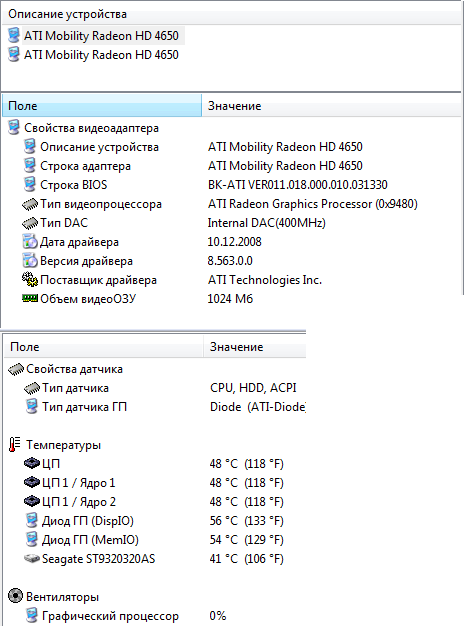Select the ЦП 1 / Ядро 1 row label
The width and height of the screenshot is (464, 626).
79,483
